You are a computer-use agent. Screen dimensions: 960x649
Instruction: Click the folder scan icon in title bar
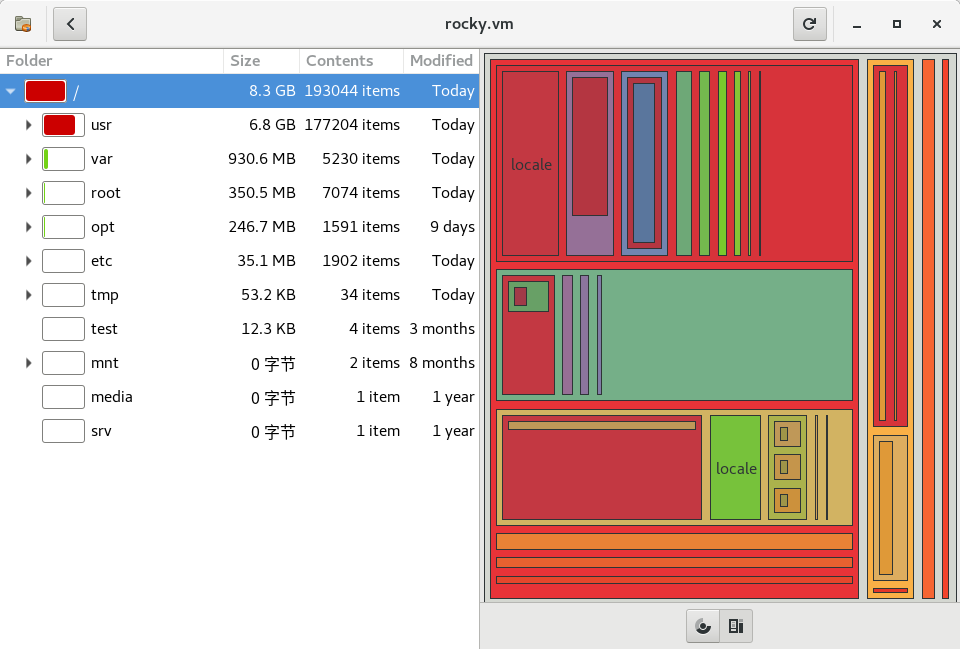23,24
